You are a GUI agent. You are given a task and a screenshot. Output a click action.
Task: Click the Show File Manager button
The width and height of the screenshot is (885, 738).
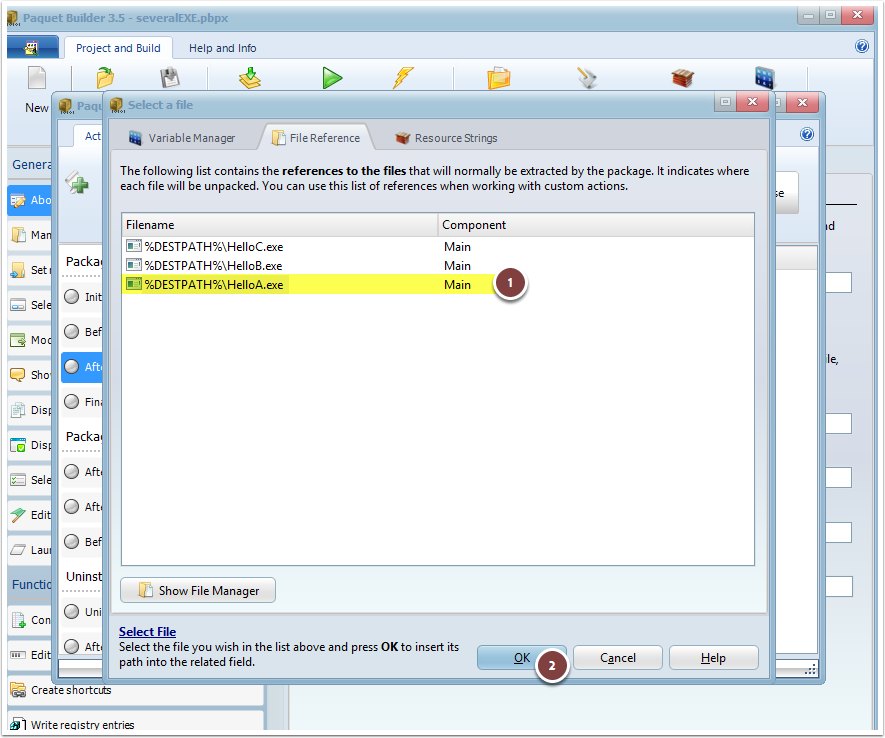tap(198, 591)
